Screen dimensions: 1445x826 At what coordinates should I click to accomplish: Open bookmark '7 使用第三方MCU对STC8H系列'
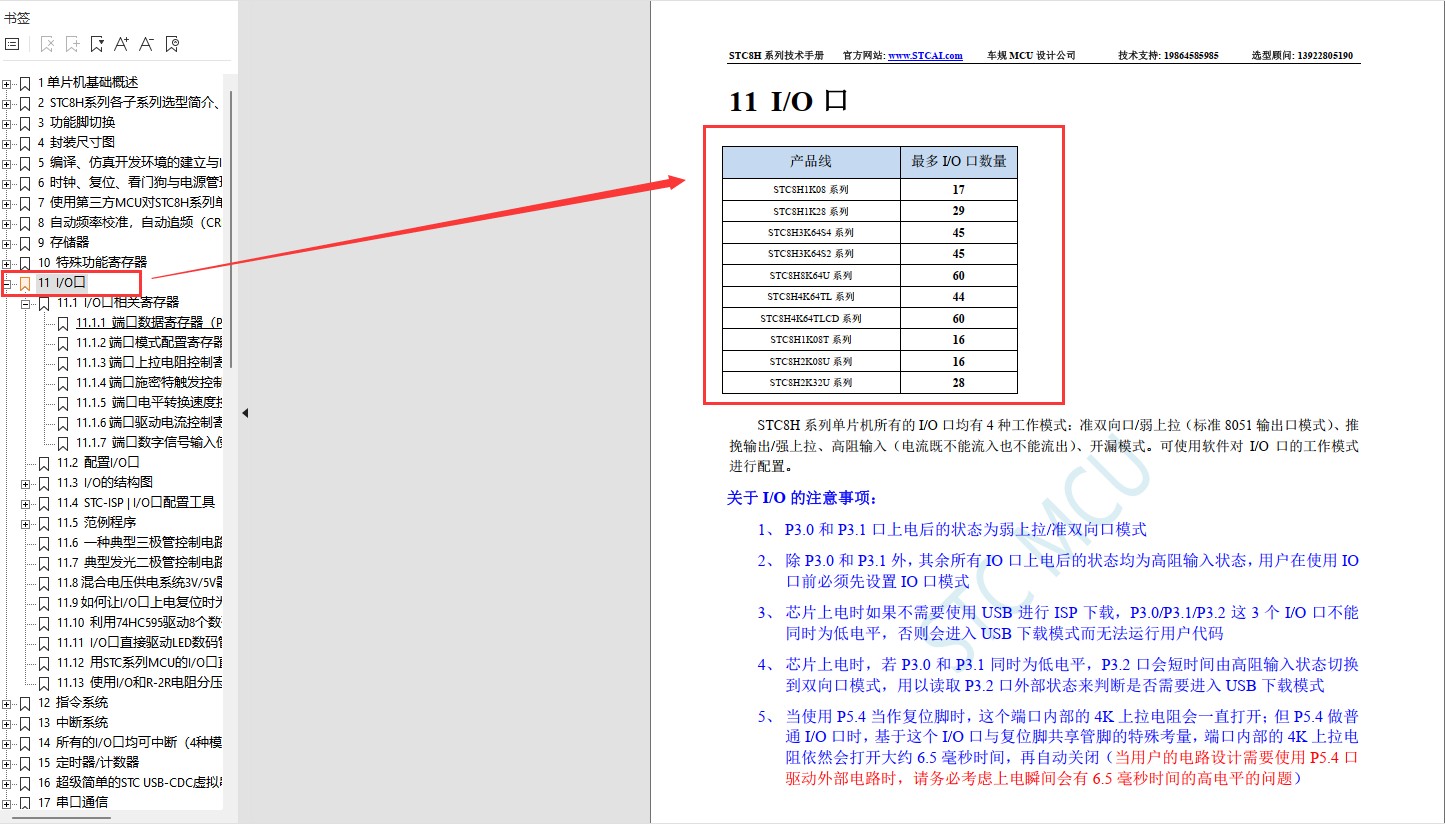(x=129, y=203)
